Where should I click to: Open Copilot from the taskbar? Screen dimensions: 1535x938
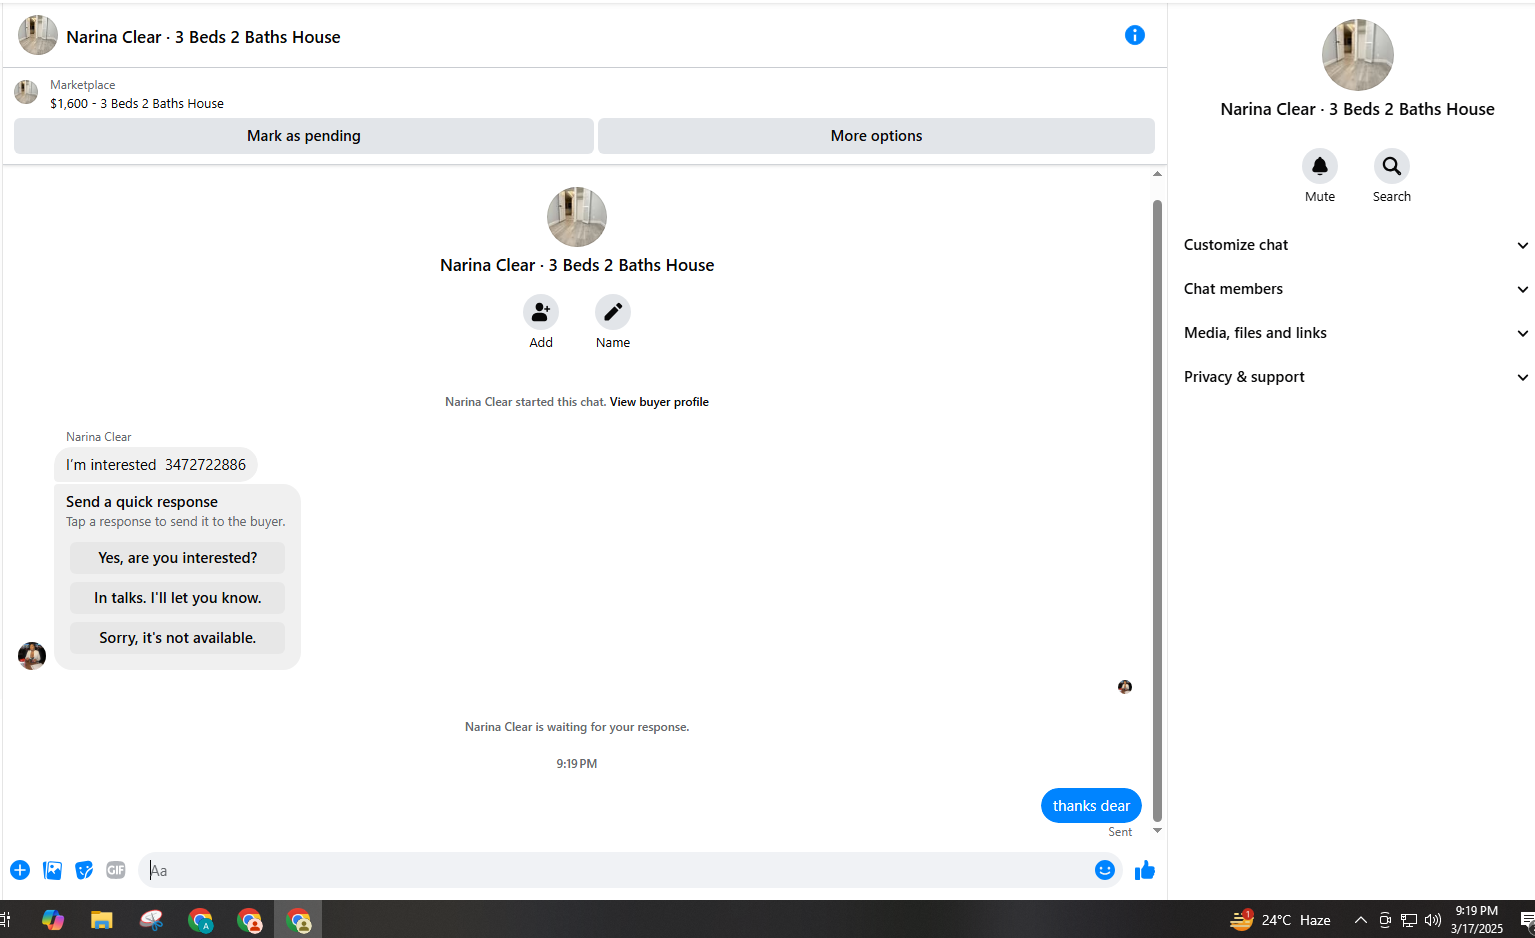click(x=53, y=920)
